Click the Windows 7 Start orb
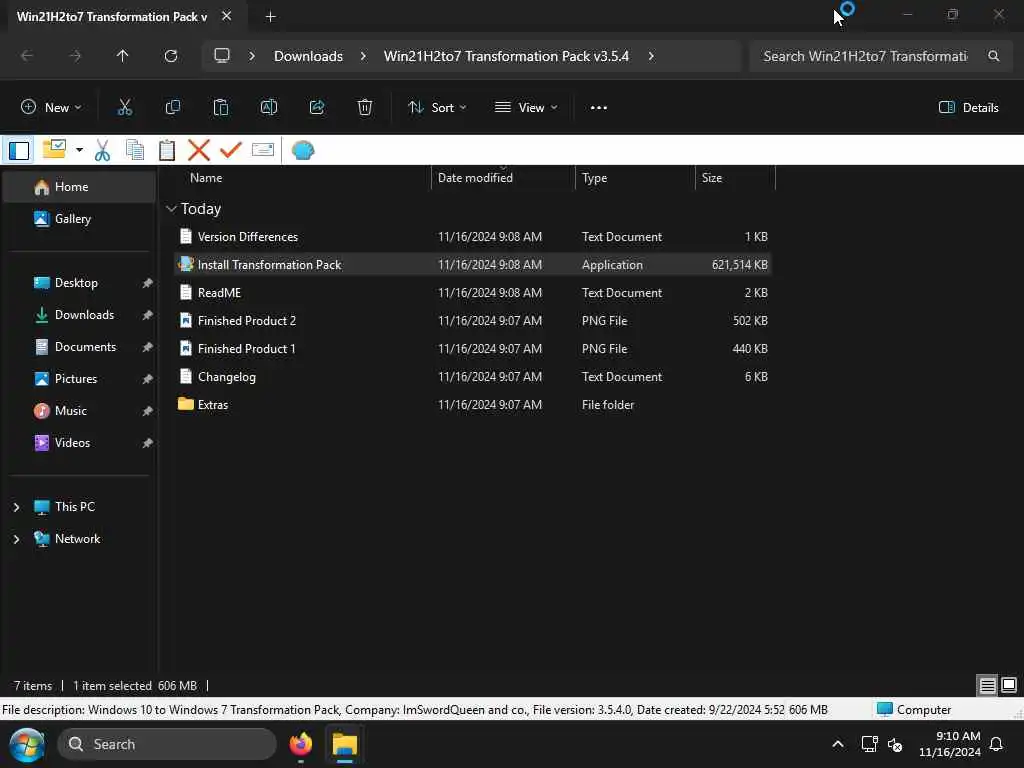Screen dimensions: 1024x768 (x=27, y=745)
